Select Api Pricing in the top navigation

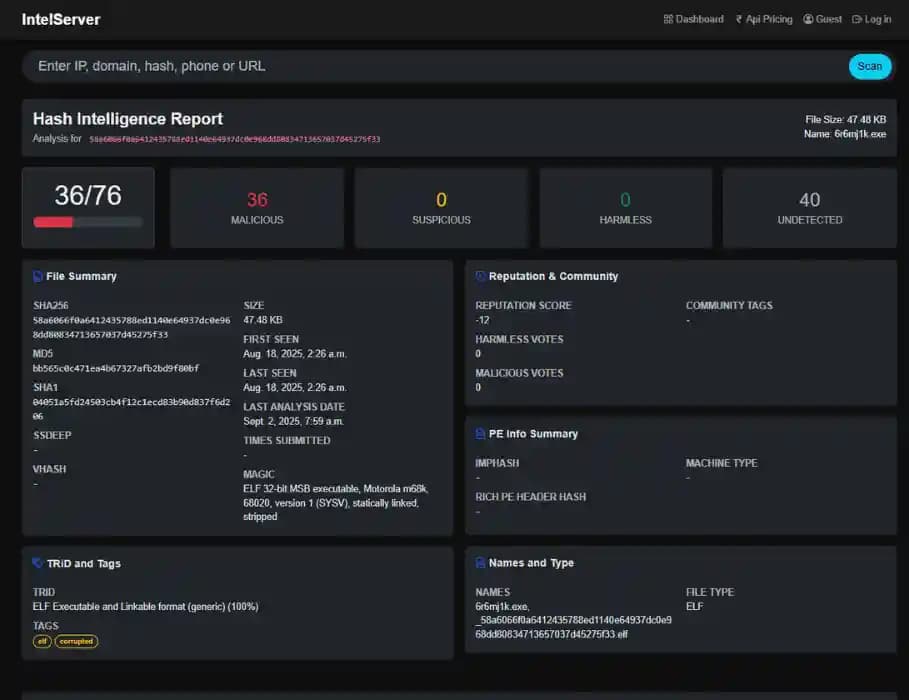pos(766,19)
